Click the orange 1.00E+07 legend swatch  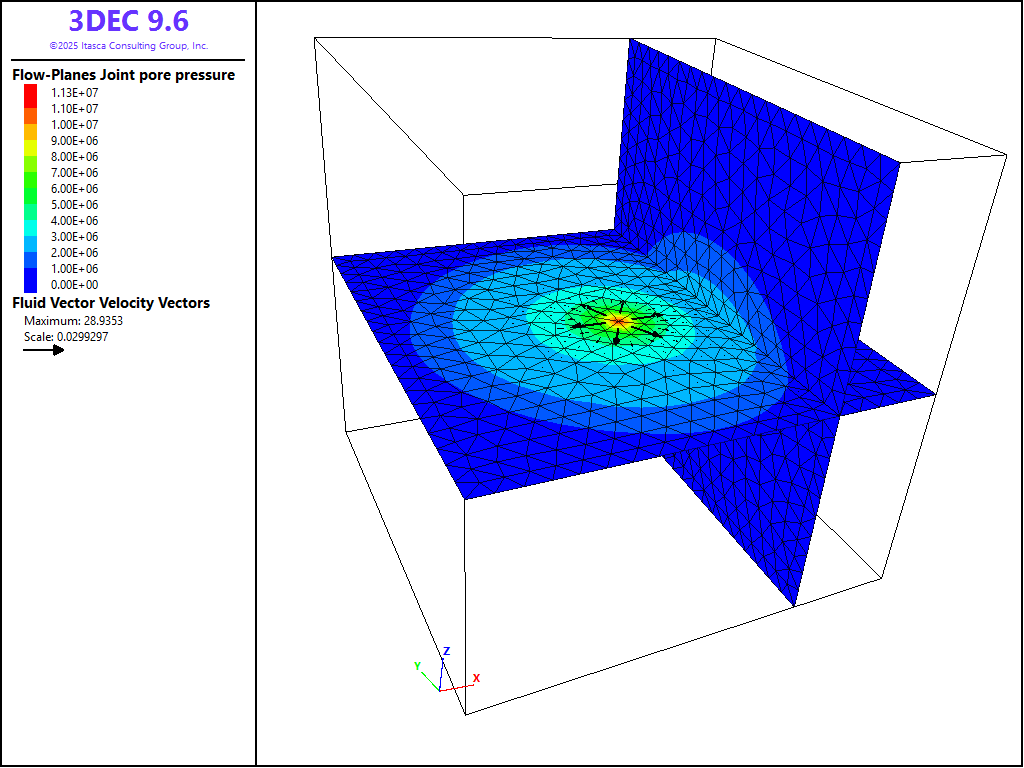click(x=31, y=124)
